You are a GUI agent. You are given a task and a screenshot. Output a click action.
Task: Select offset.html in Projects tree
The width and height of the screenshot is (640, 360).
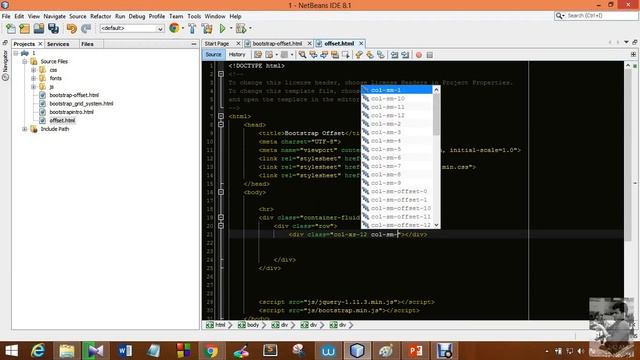[x=62, y=120]
